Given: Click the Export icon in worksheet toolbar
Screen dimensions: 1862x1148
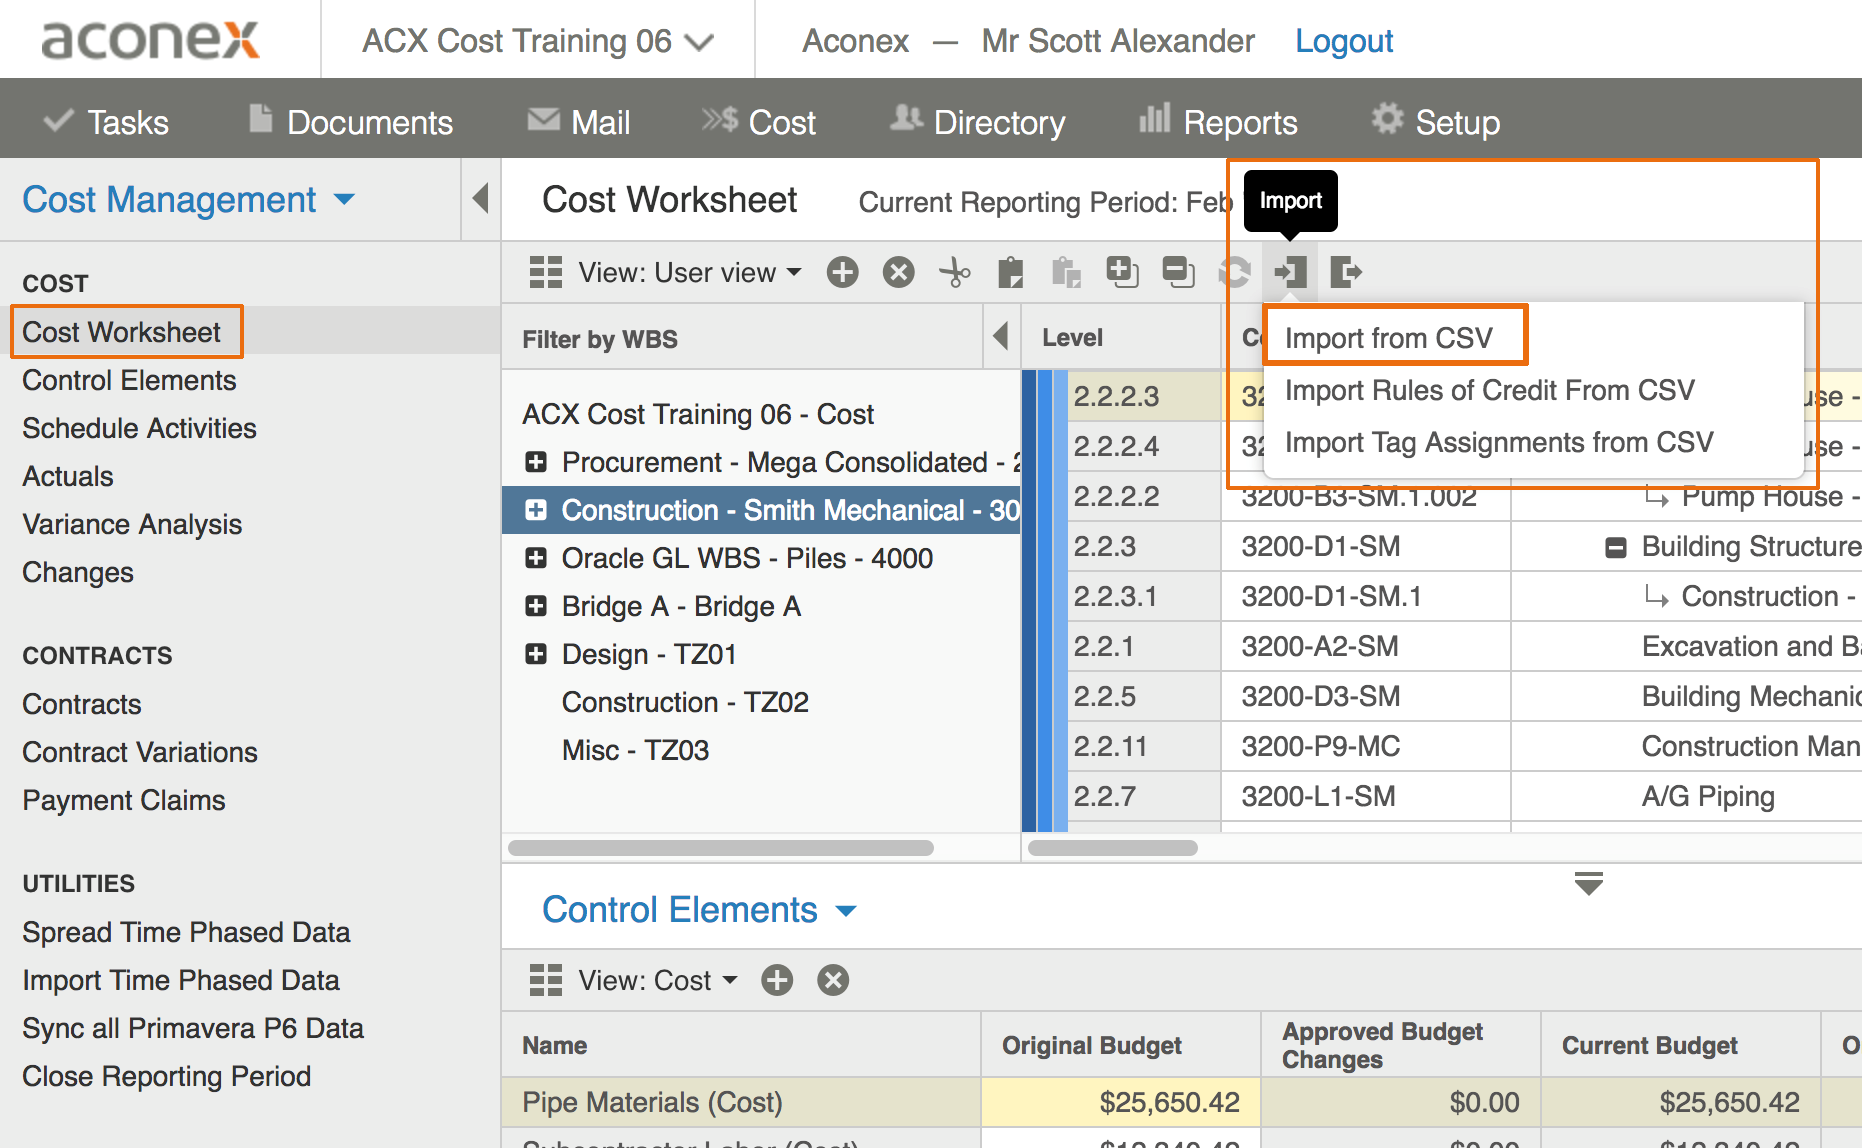Looking at the screenshot, I should 1346,272.
